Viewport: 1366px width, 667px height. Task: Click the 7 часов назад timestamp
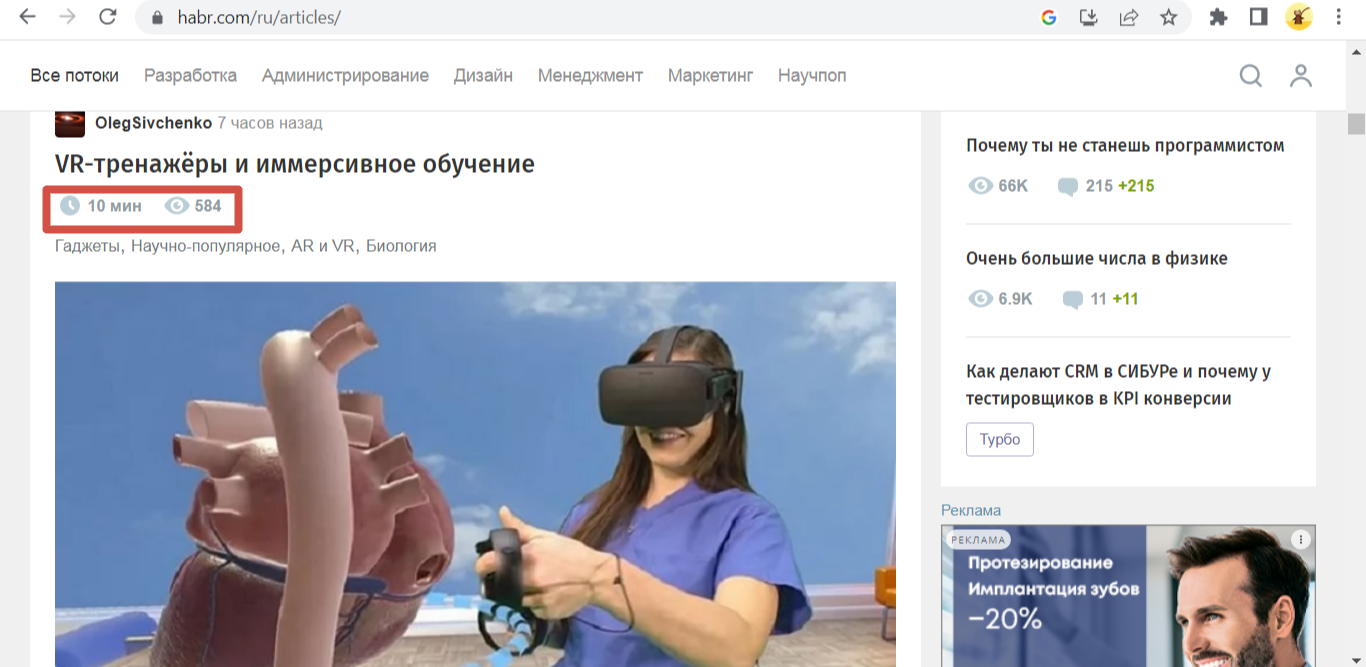(270, 123)
